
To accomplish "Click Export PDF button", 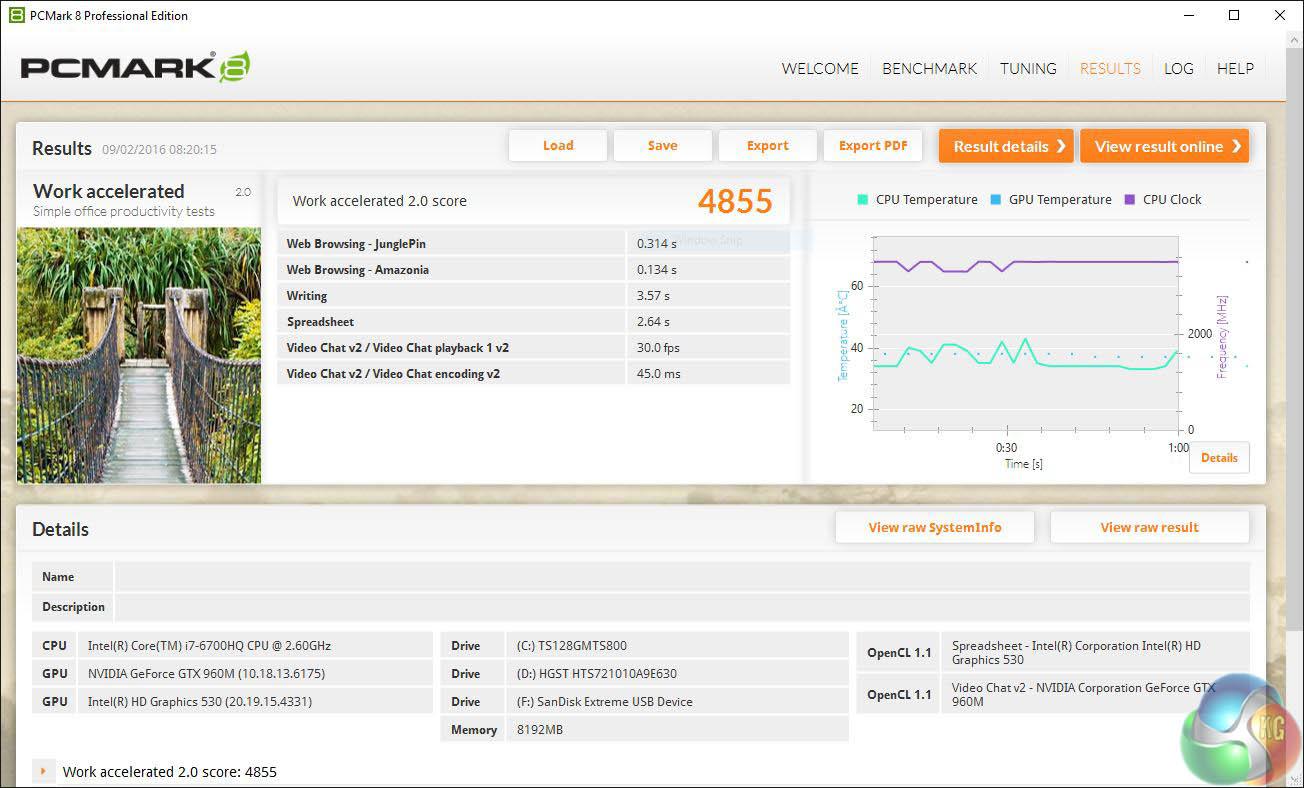I will click(873, 146).
